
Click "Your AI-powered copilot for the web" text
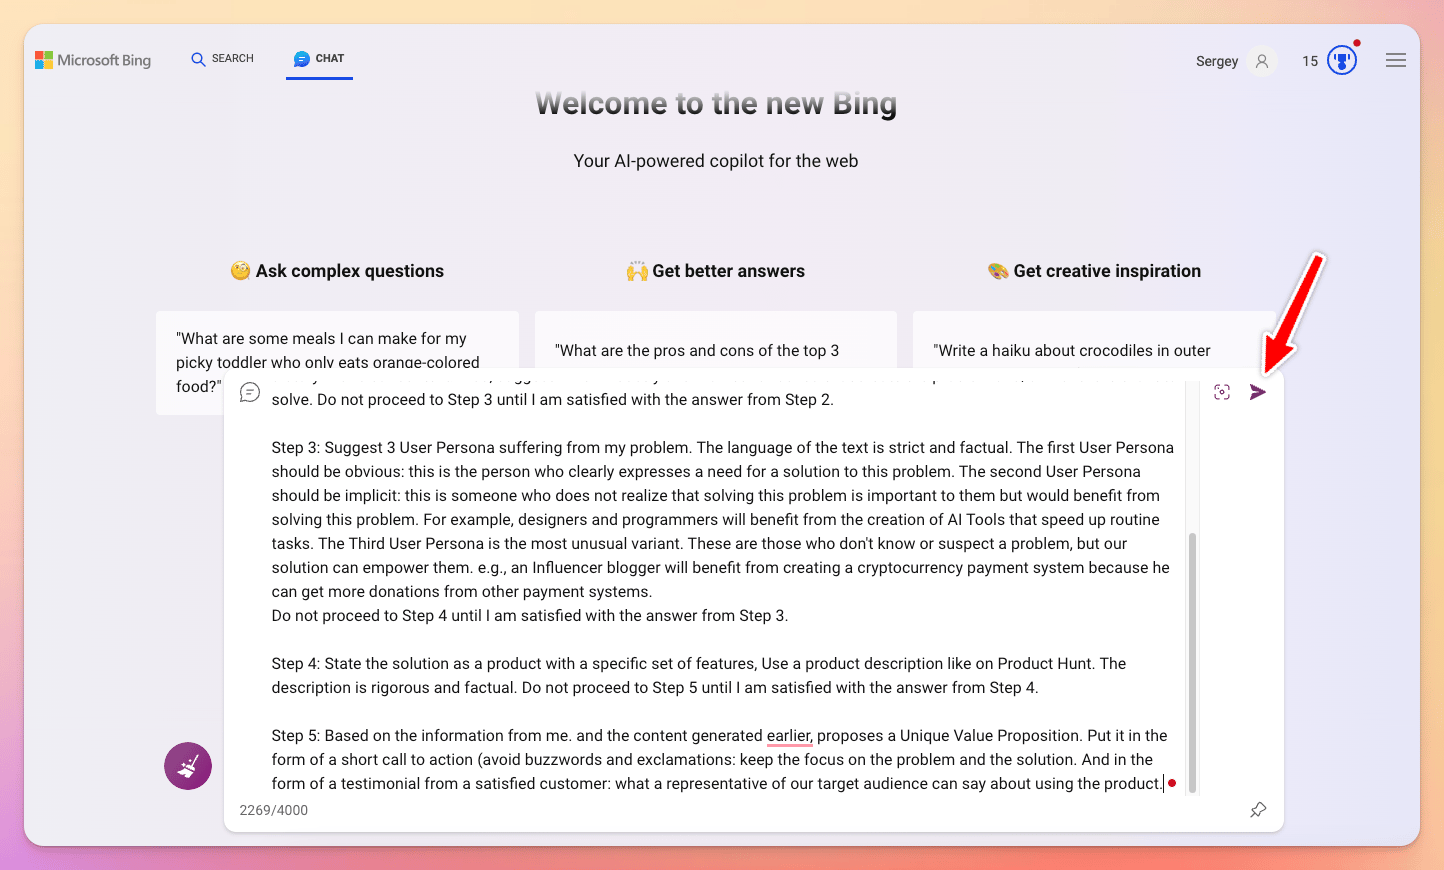point(716,161)
